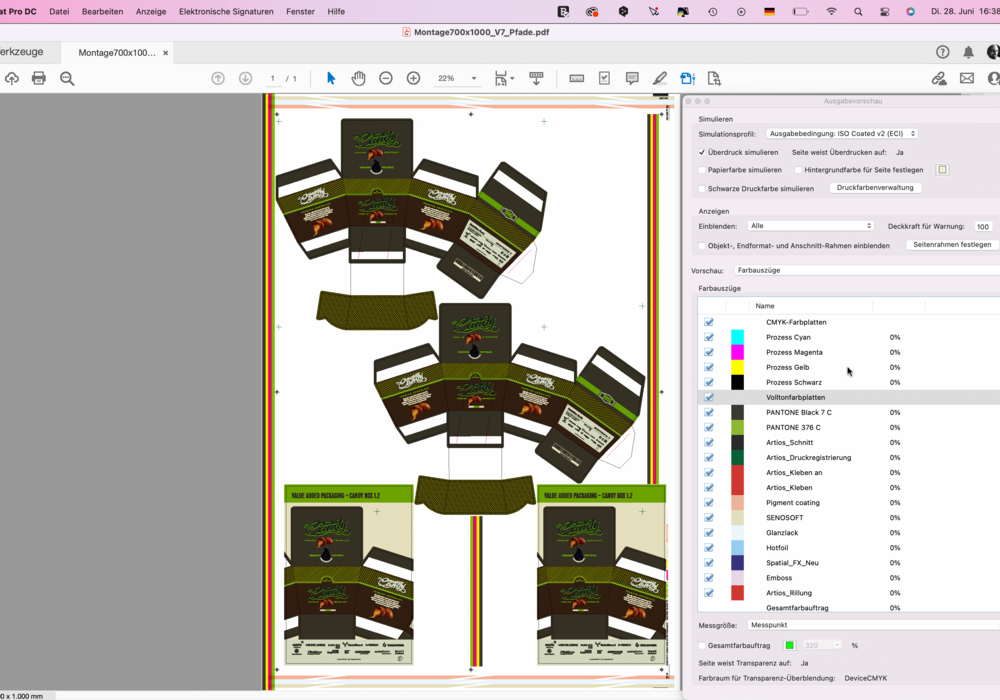
Task: Open notifications bell icon
Action: 968,52
